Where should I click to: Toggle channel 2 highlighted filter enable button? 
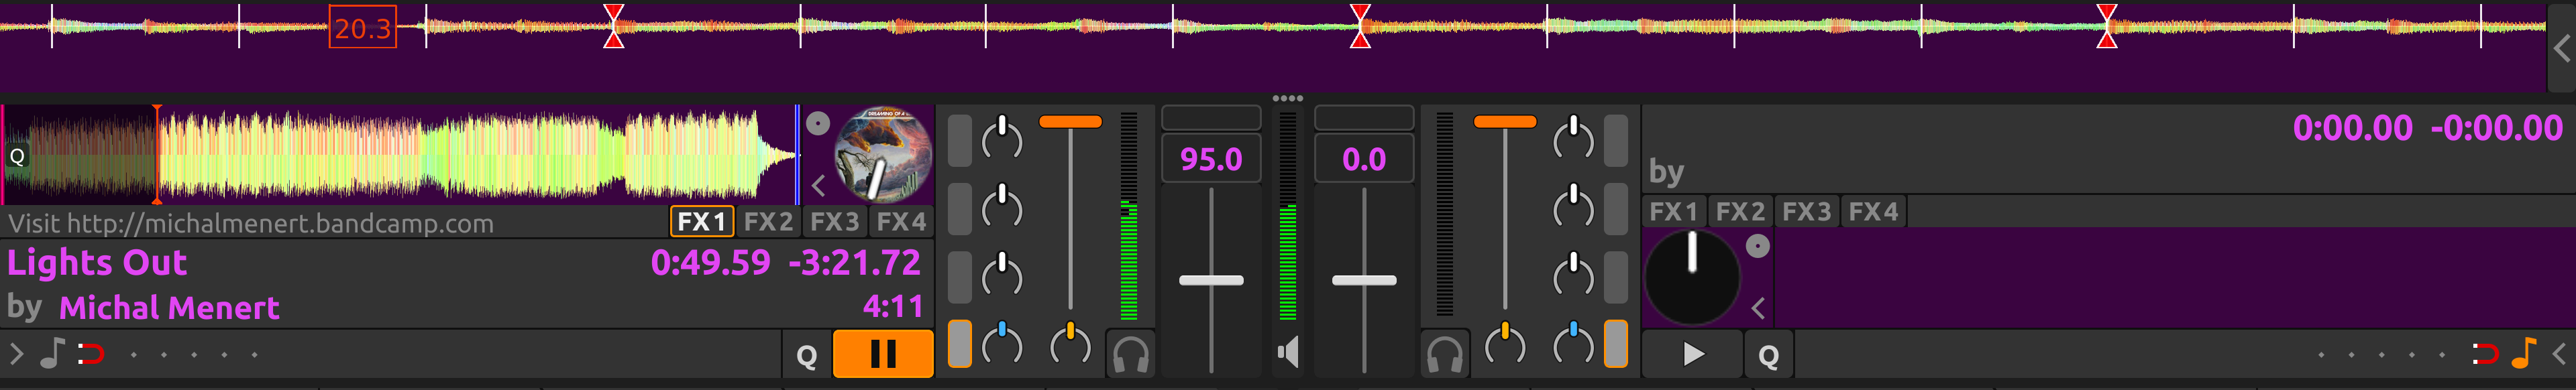tap(1616, 344)
